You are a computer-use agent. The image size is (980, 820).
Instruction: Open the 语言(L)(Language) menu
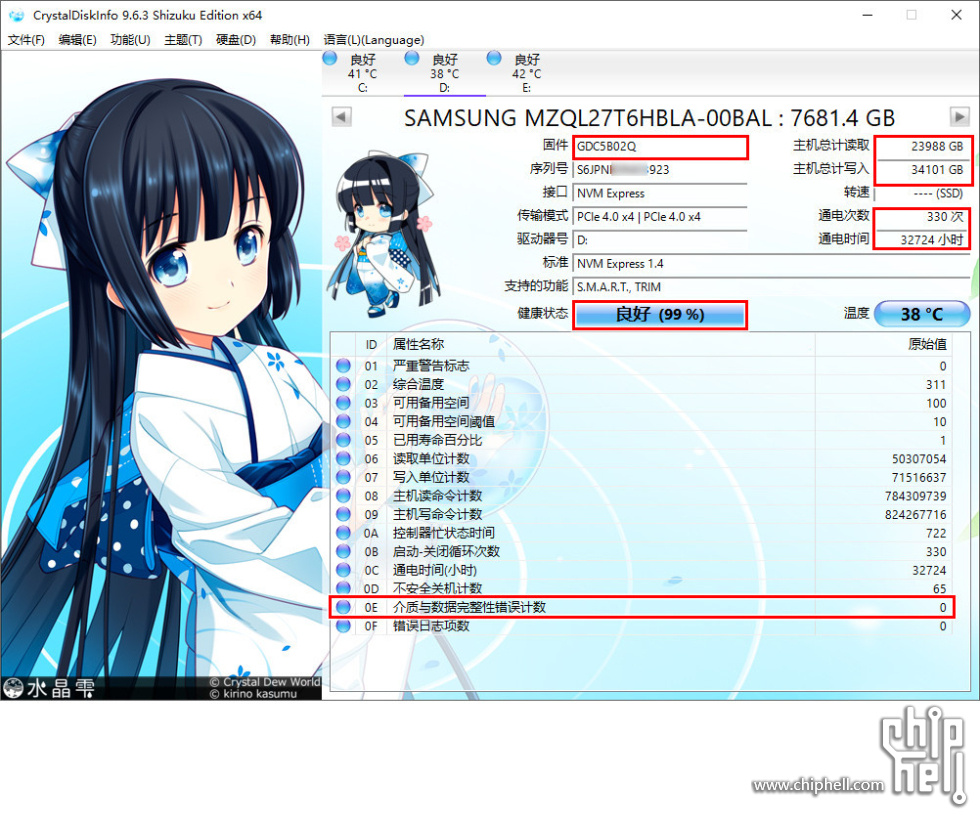click(x=374, y=40)
